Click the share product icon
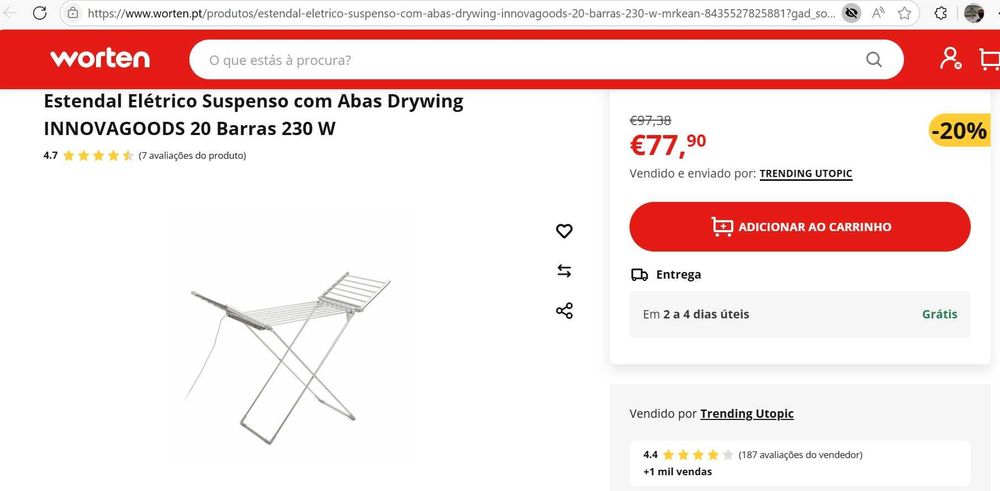 pyautogui.click(x=564, y=310)
